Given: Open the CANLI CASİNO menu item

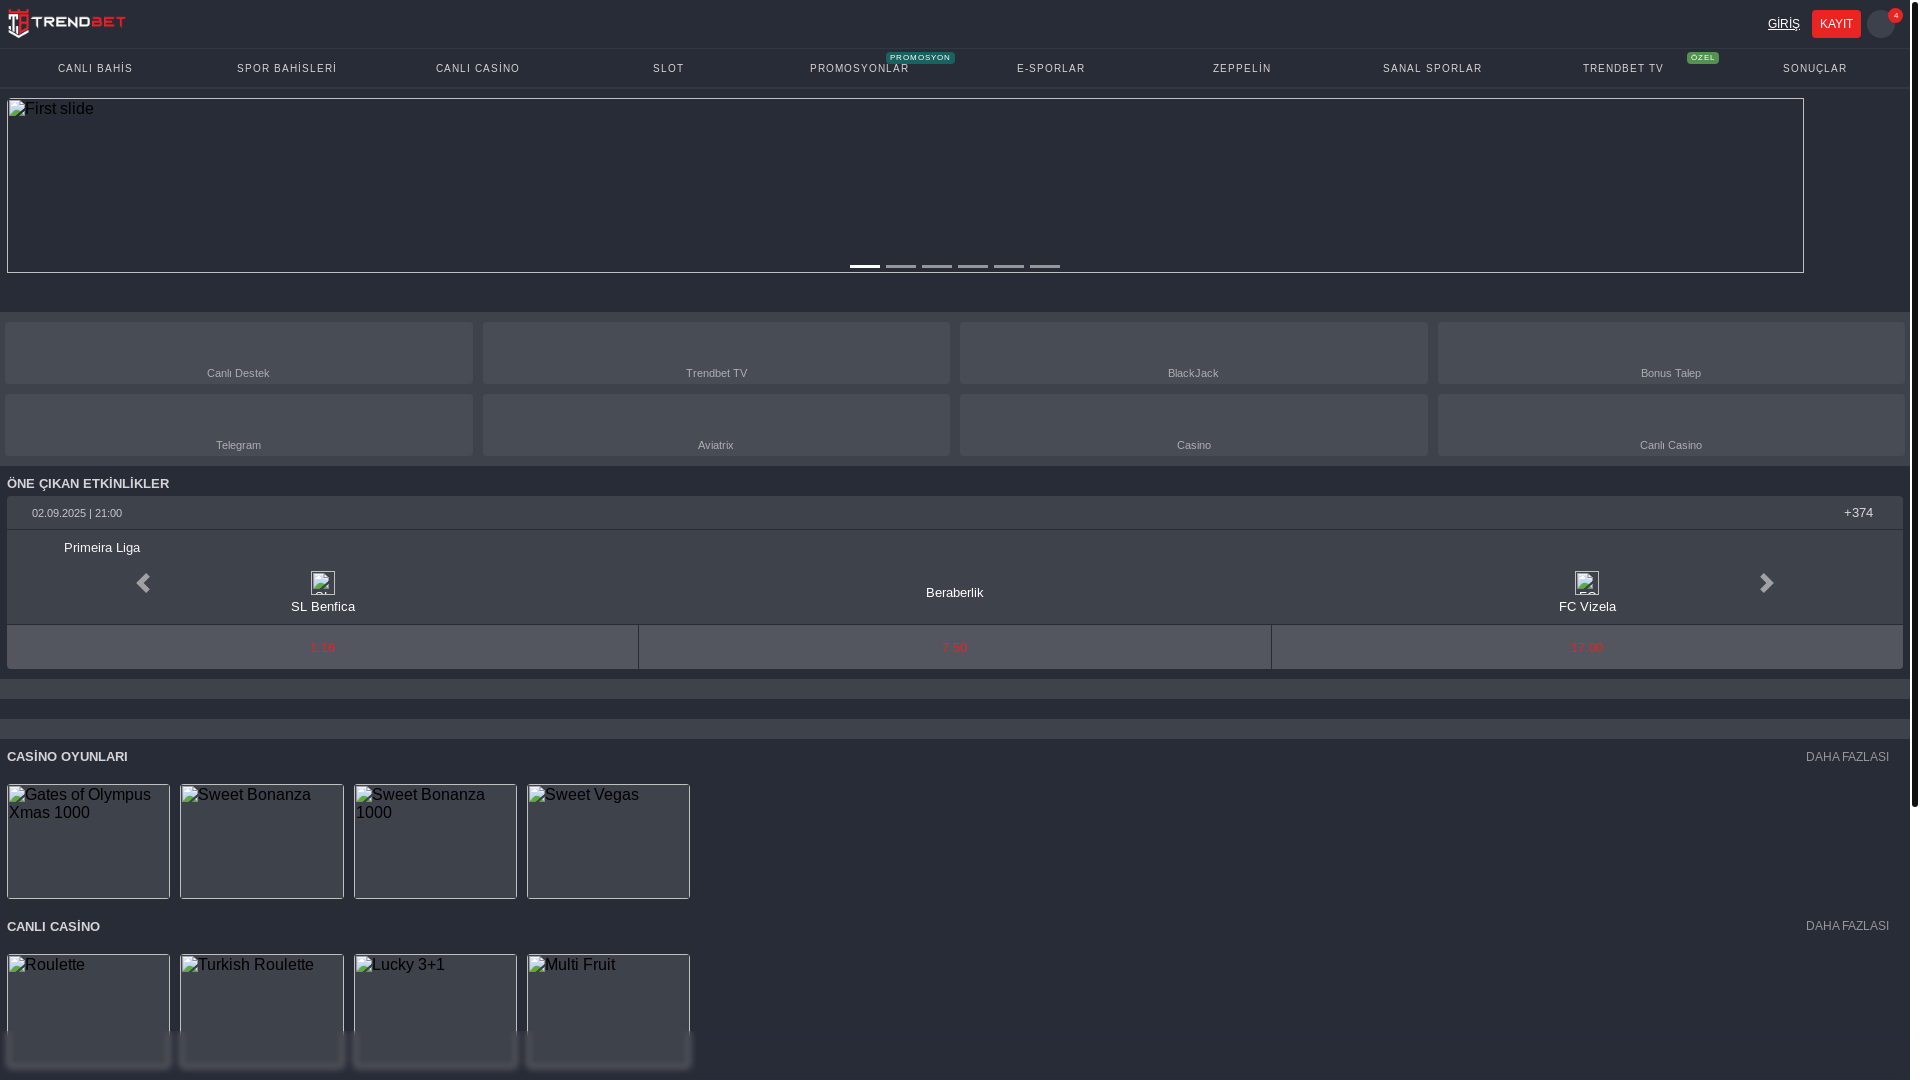Looking at the screenshot, I should tap(478, 68).
